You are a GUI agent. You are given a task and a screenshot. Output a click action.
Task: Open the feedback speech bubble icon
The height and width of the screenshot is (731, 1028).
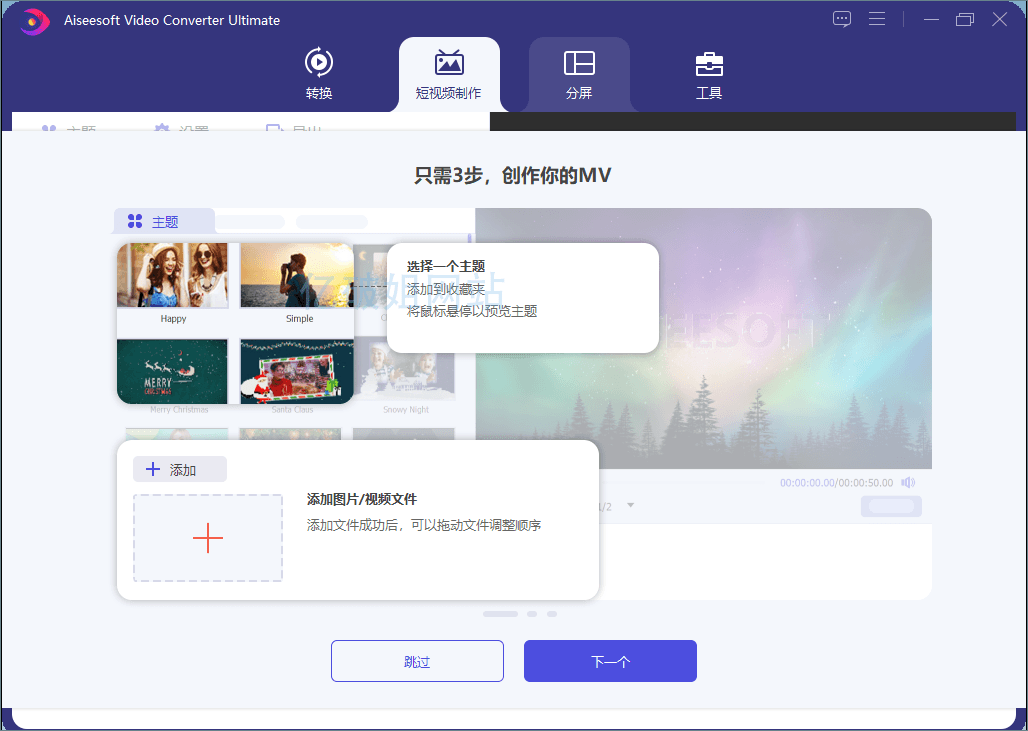pos(841,18)
